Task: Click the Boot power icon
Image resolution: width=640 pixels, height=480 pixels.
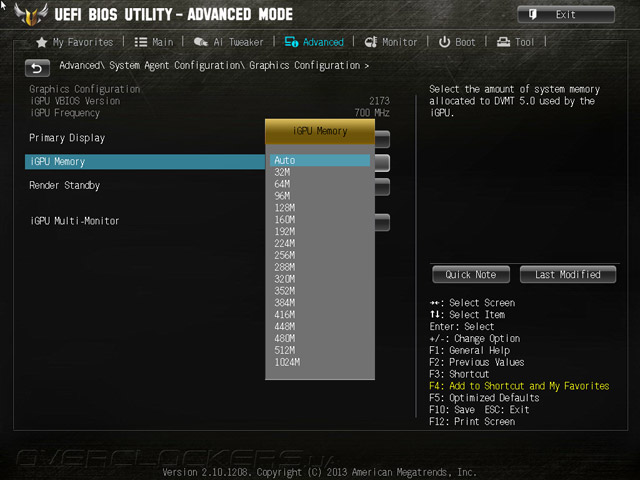Action: (444, 42)
